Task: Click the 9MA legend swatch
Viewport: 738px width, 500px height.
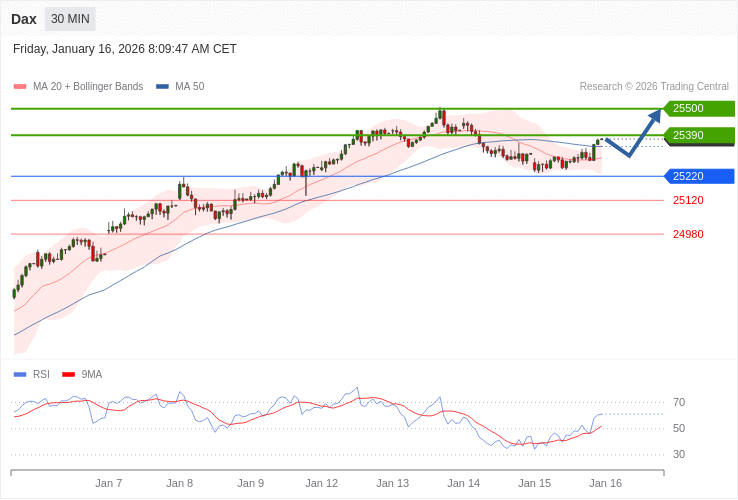Action: (x=69, y=375)
